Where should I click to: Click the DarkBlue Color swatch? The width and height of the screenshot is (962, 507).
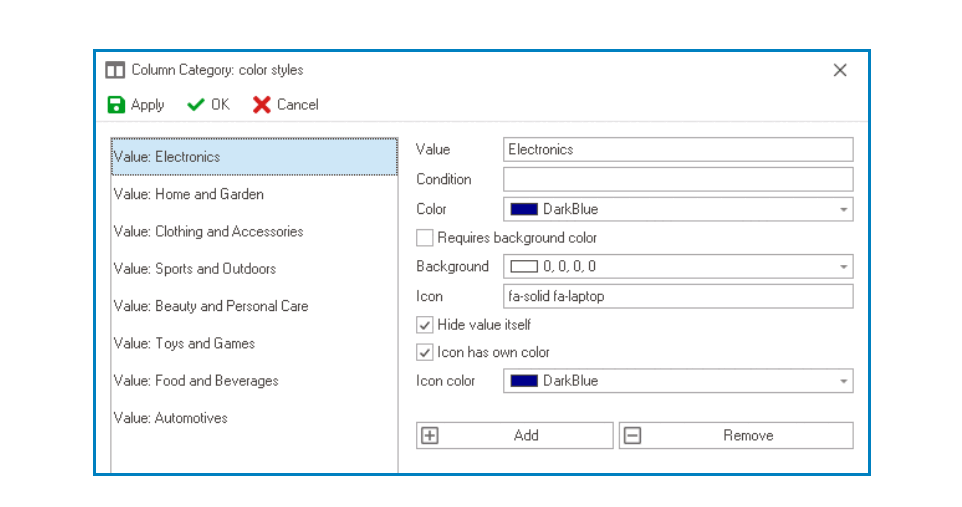point(524,210)
